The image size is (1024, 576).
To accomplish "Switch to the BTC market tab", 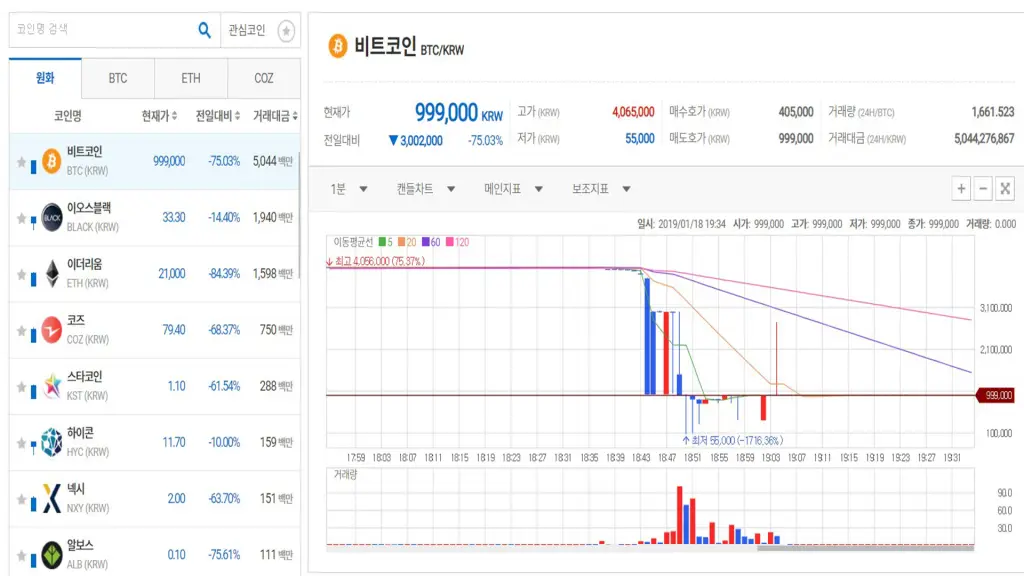I will coord(118,78).
